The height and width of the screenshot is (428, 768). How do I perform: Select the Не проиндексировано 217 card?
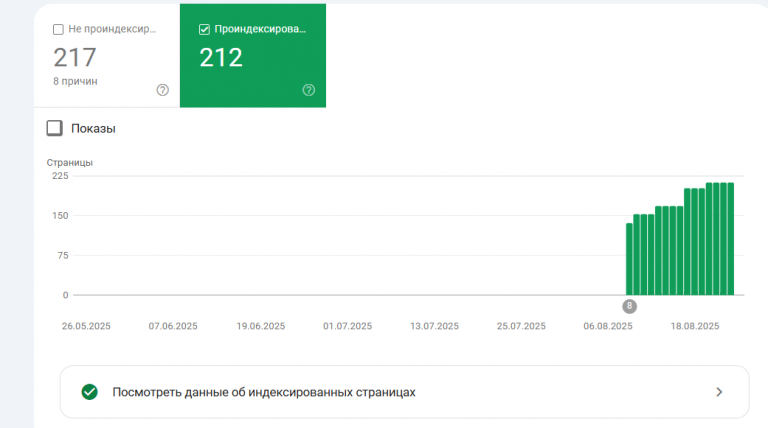pos(107,55)
